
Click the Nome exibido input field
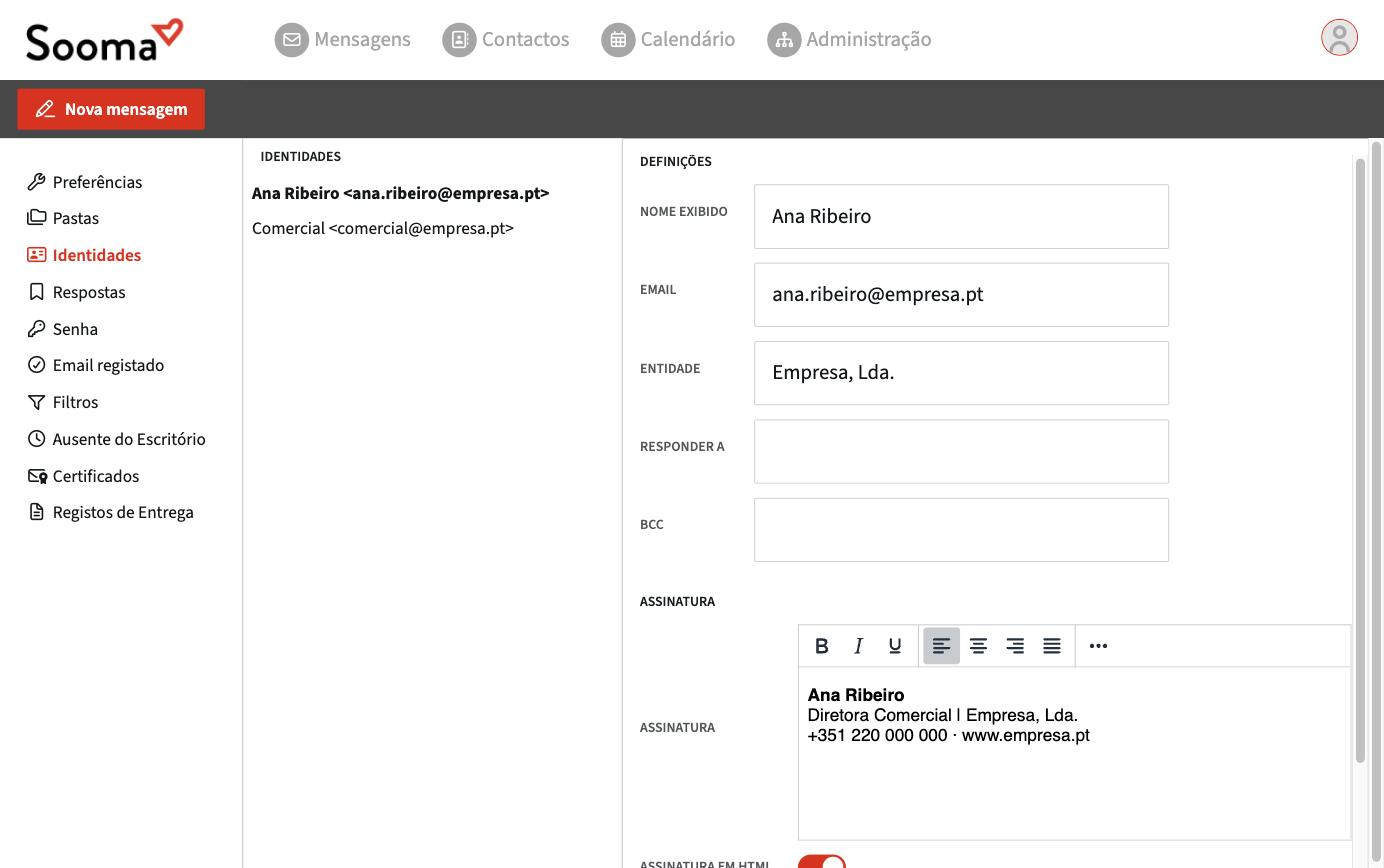[x=961, y=216]
